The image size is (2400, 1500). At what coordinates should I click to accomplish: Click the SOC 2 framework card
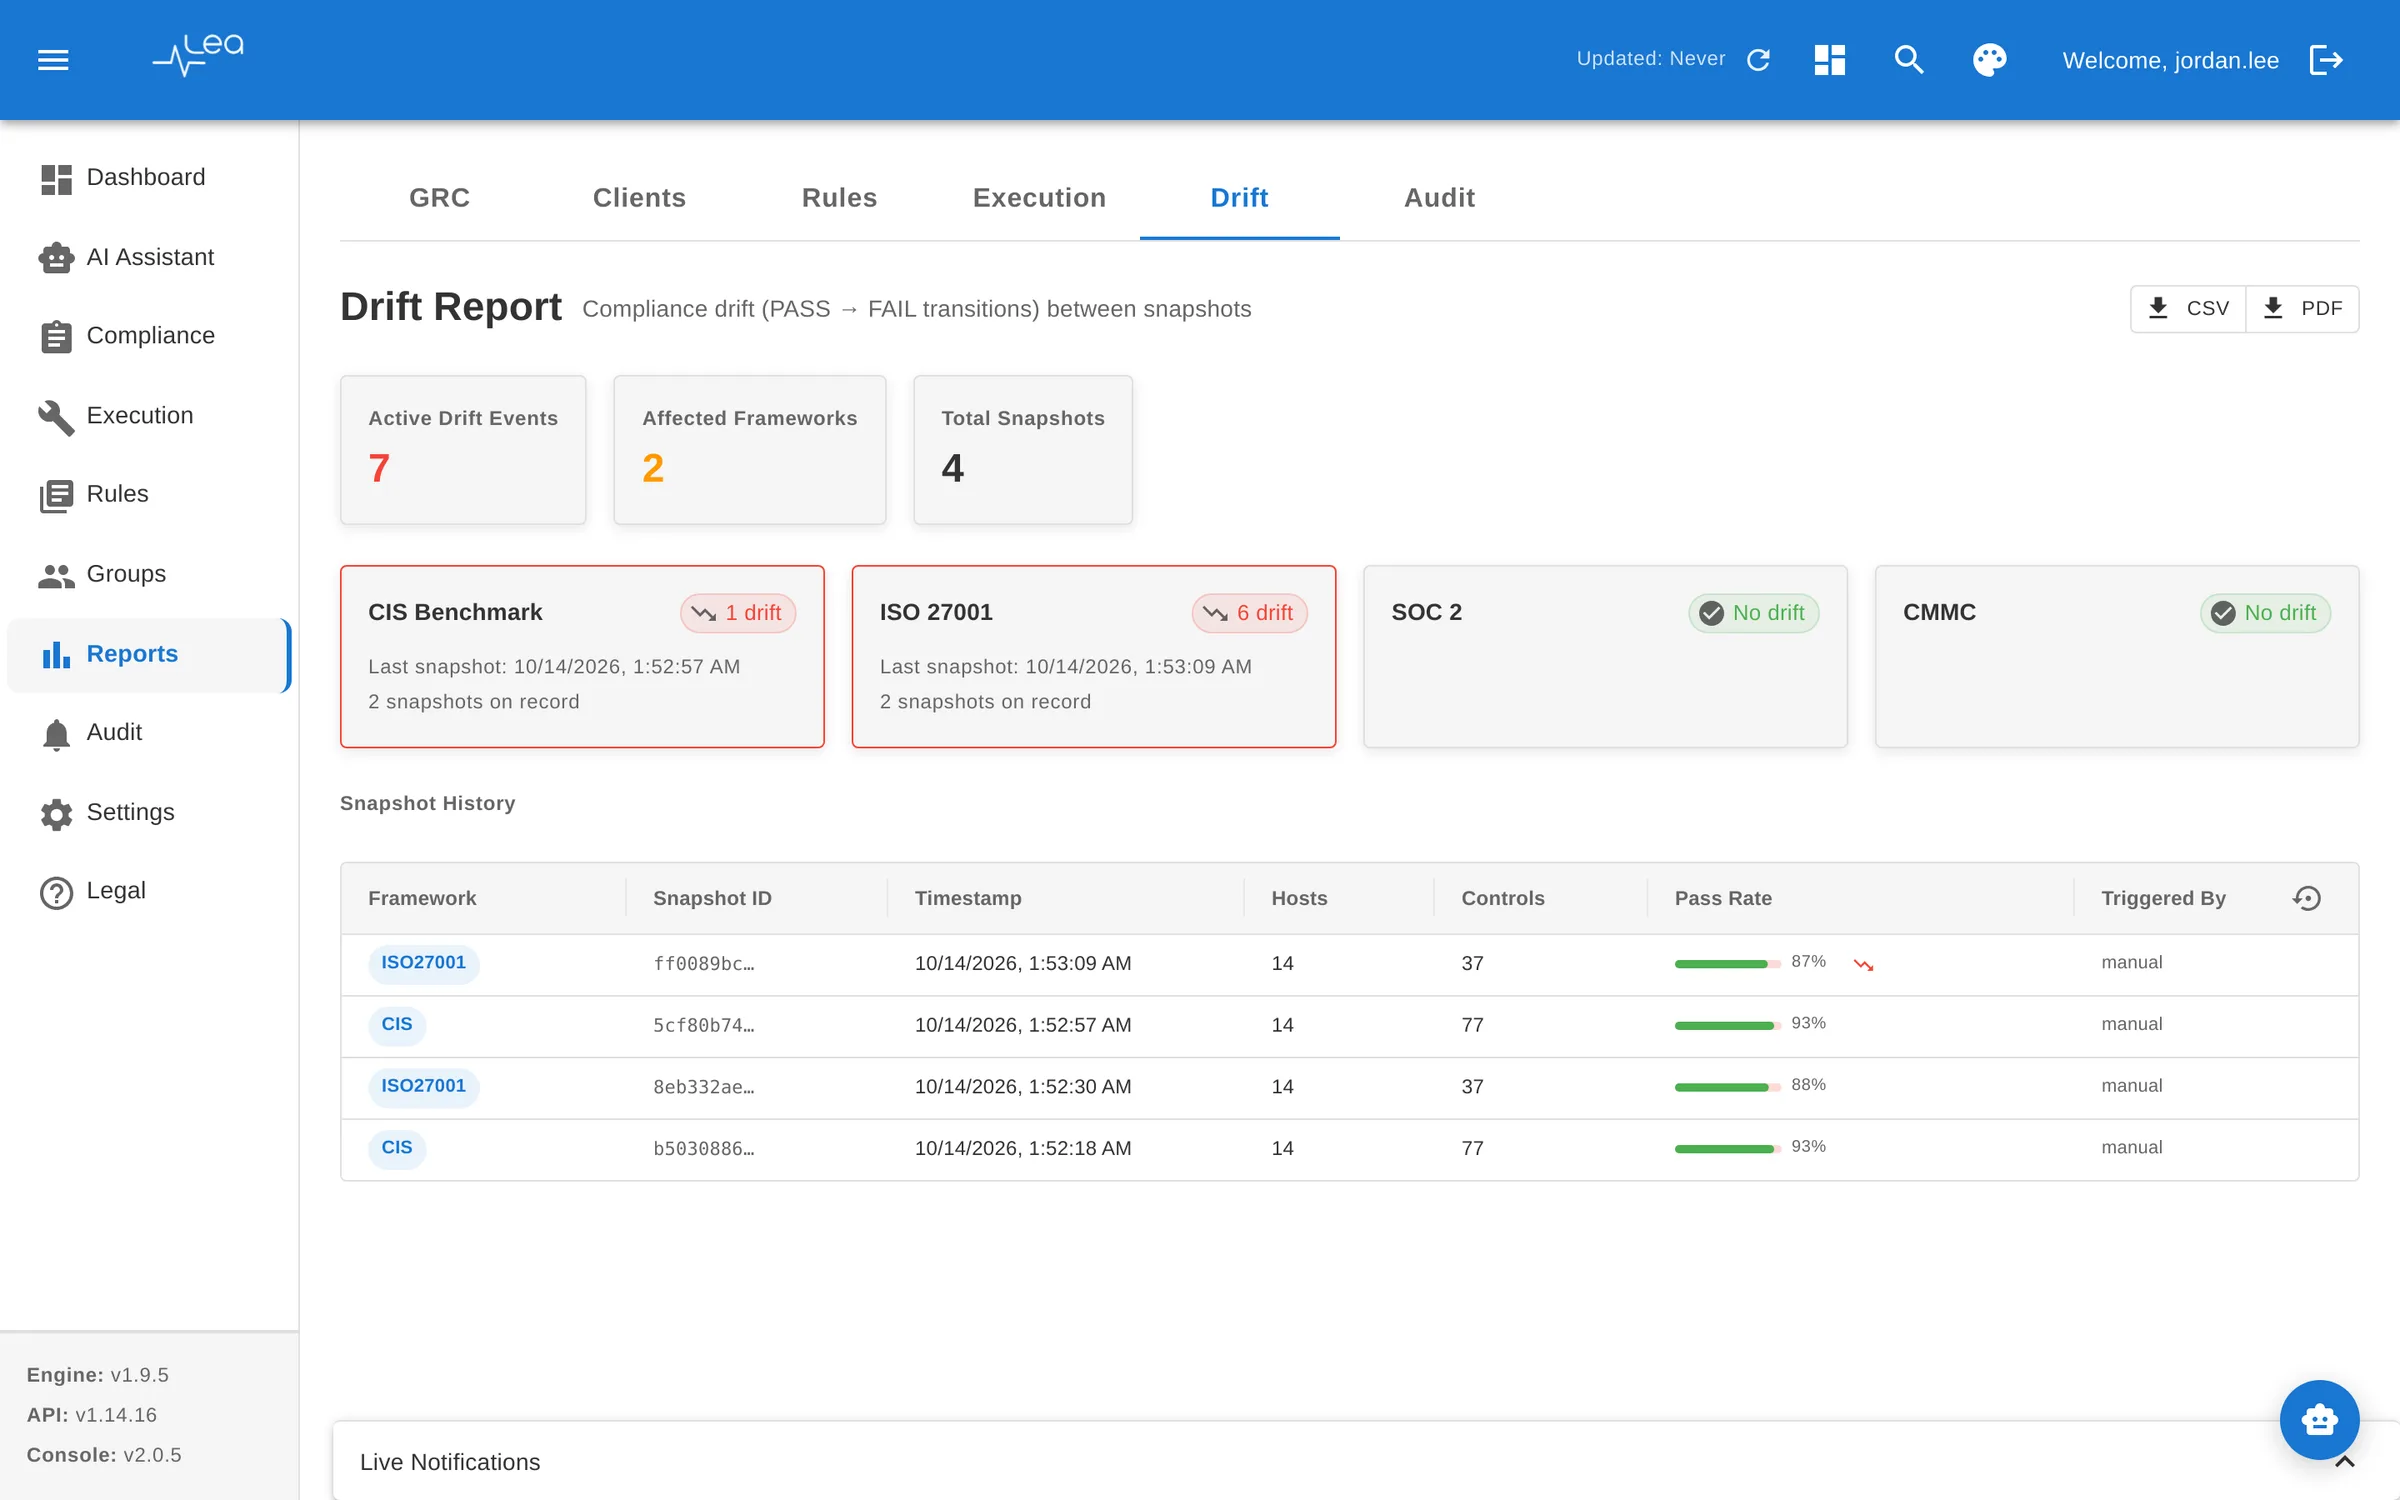(1605, 656)
